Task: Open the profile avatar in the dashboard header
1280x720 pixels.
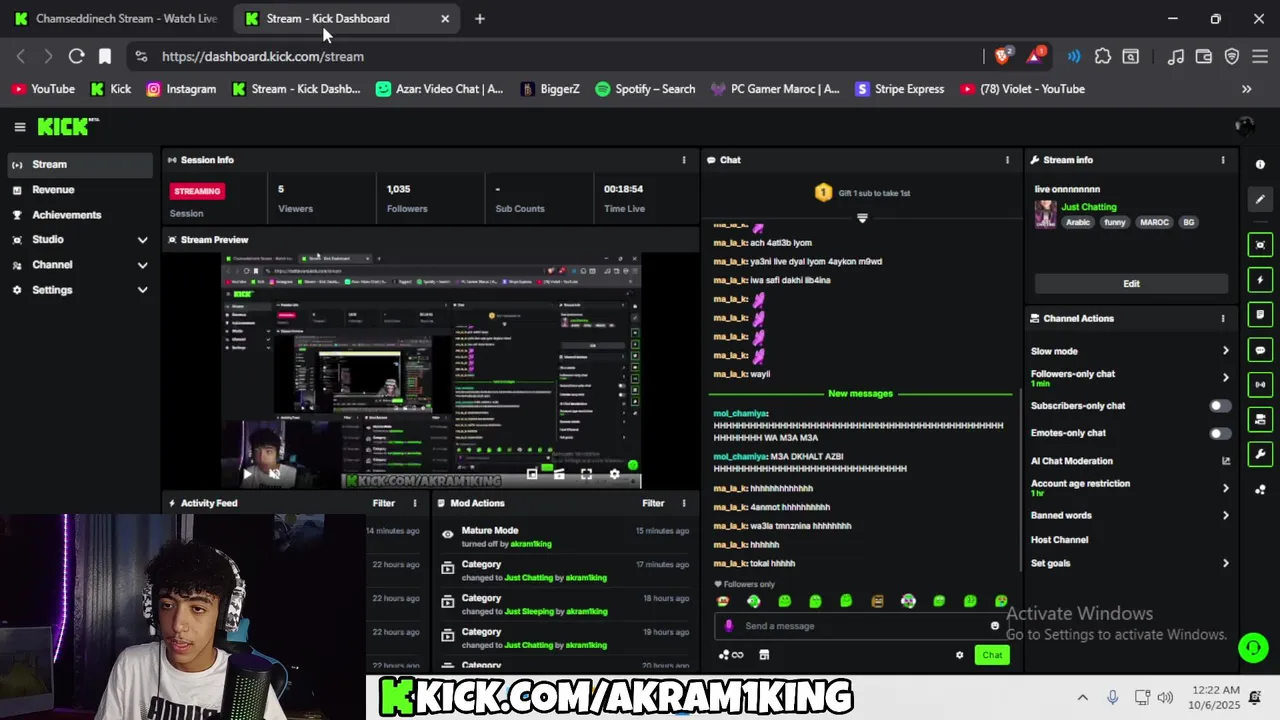Action: point(1245,126)
